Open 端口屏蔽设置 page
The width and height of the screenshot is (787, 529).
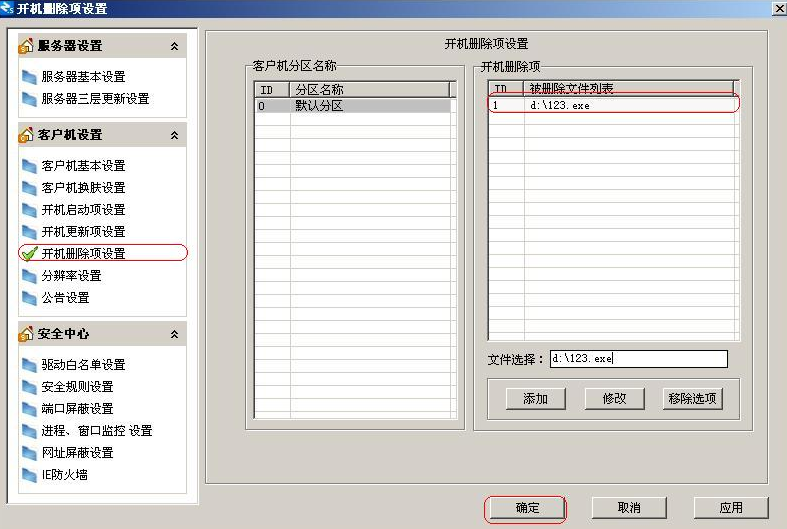coord(77,409)
